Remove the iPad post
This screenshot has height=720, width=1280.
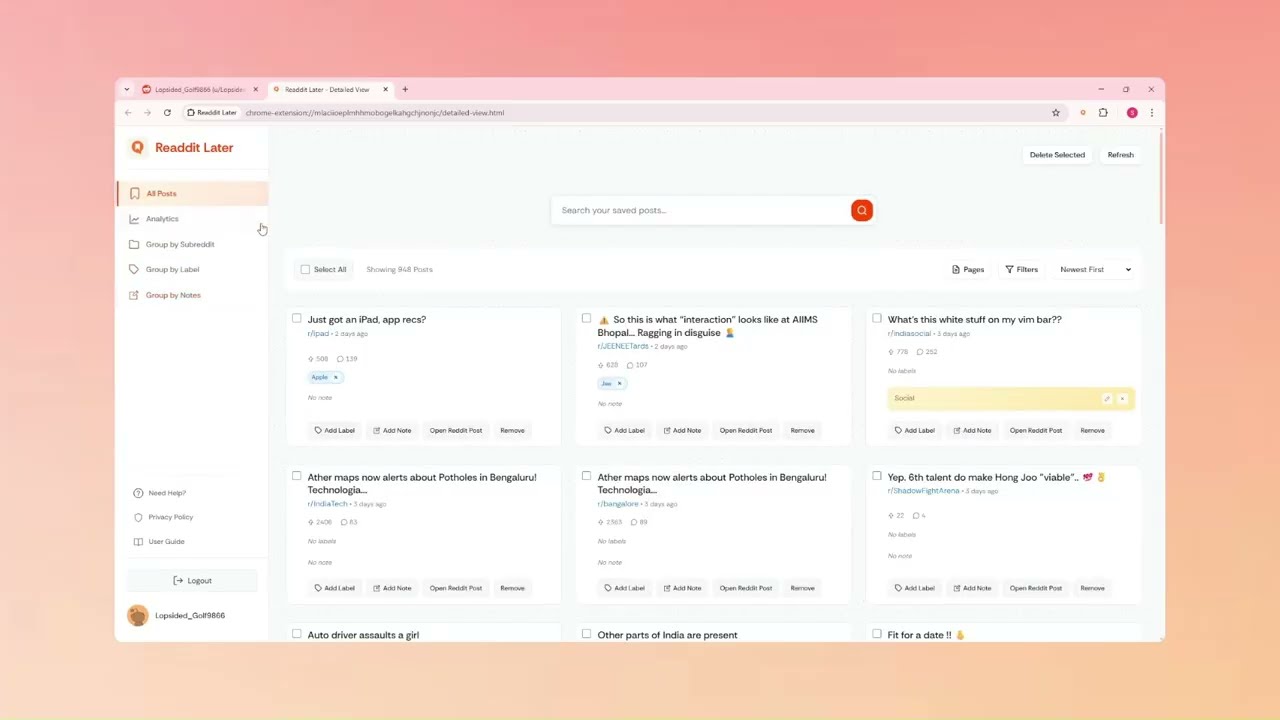point(512,431)
